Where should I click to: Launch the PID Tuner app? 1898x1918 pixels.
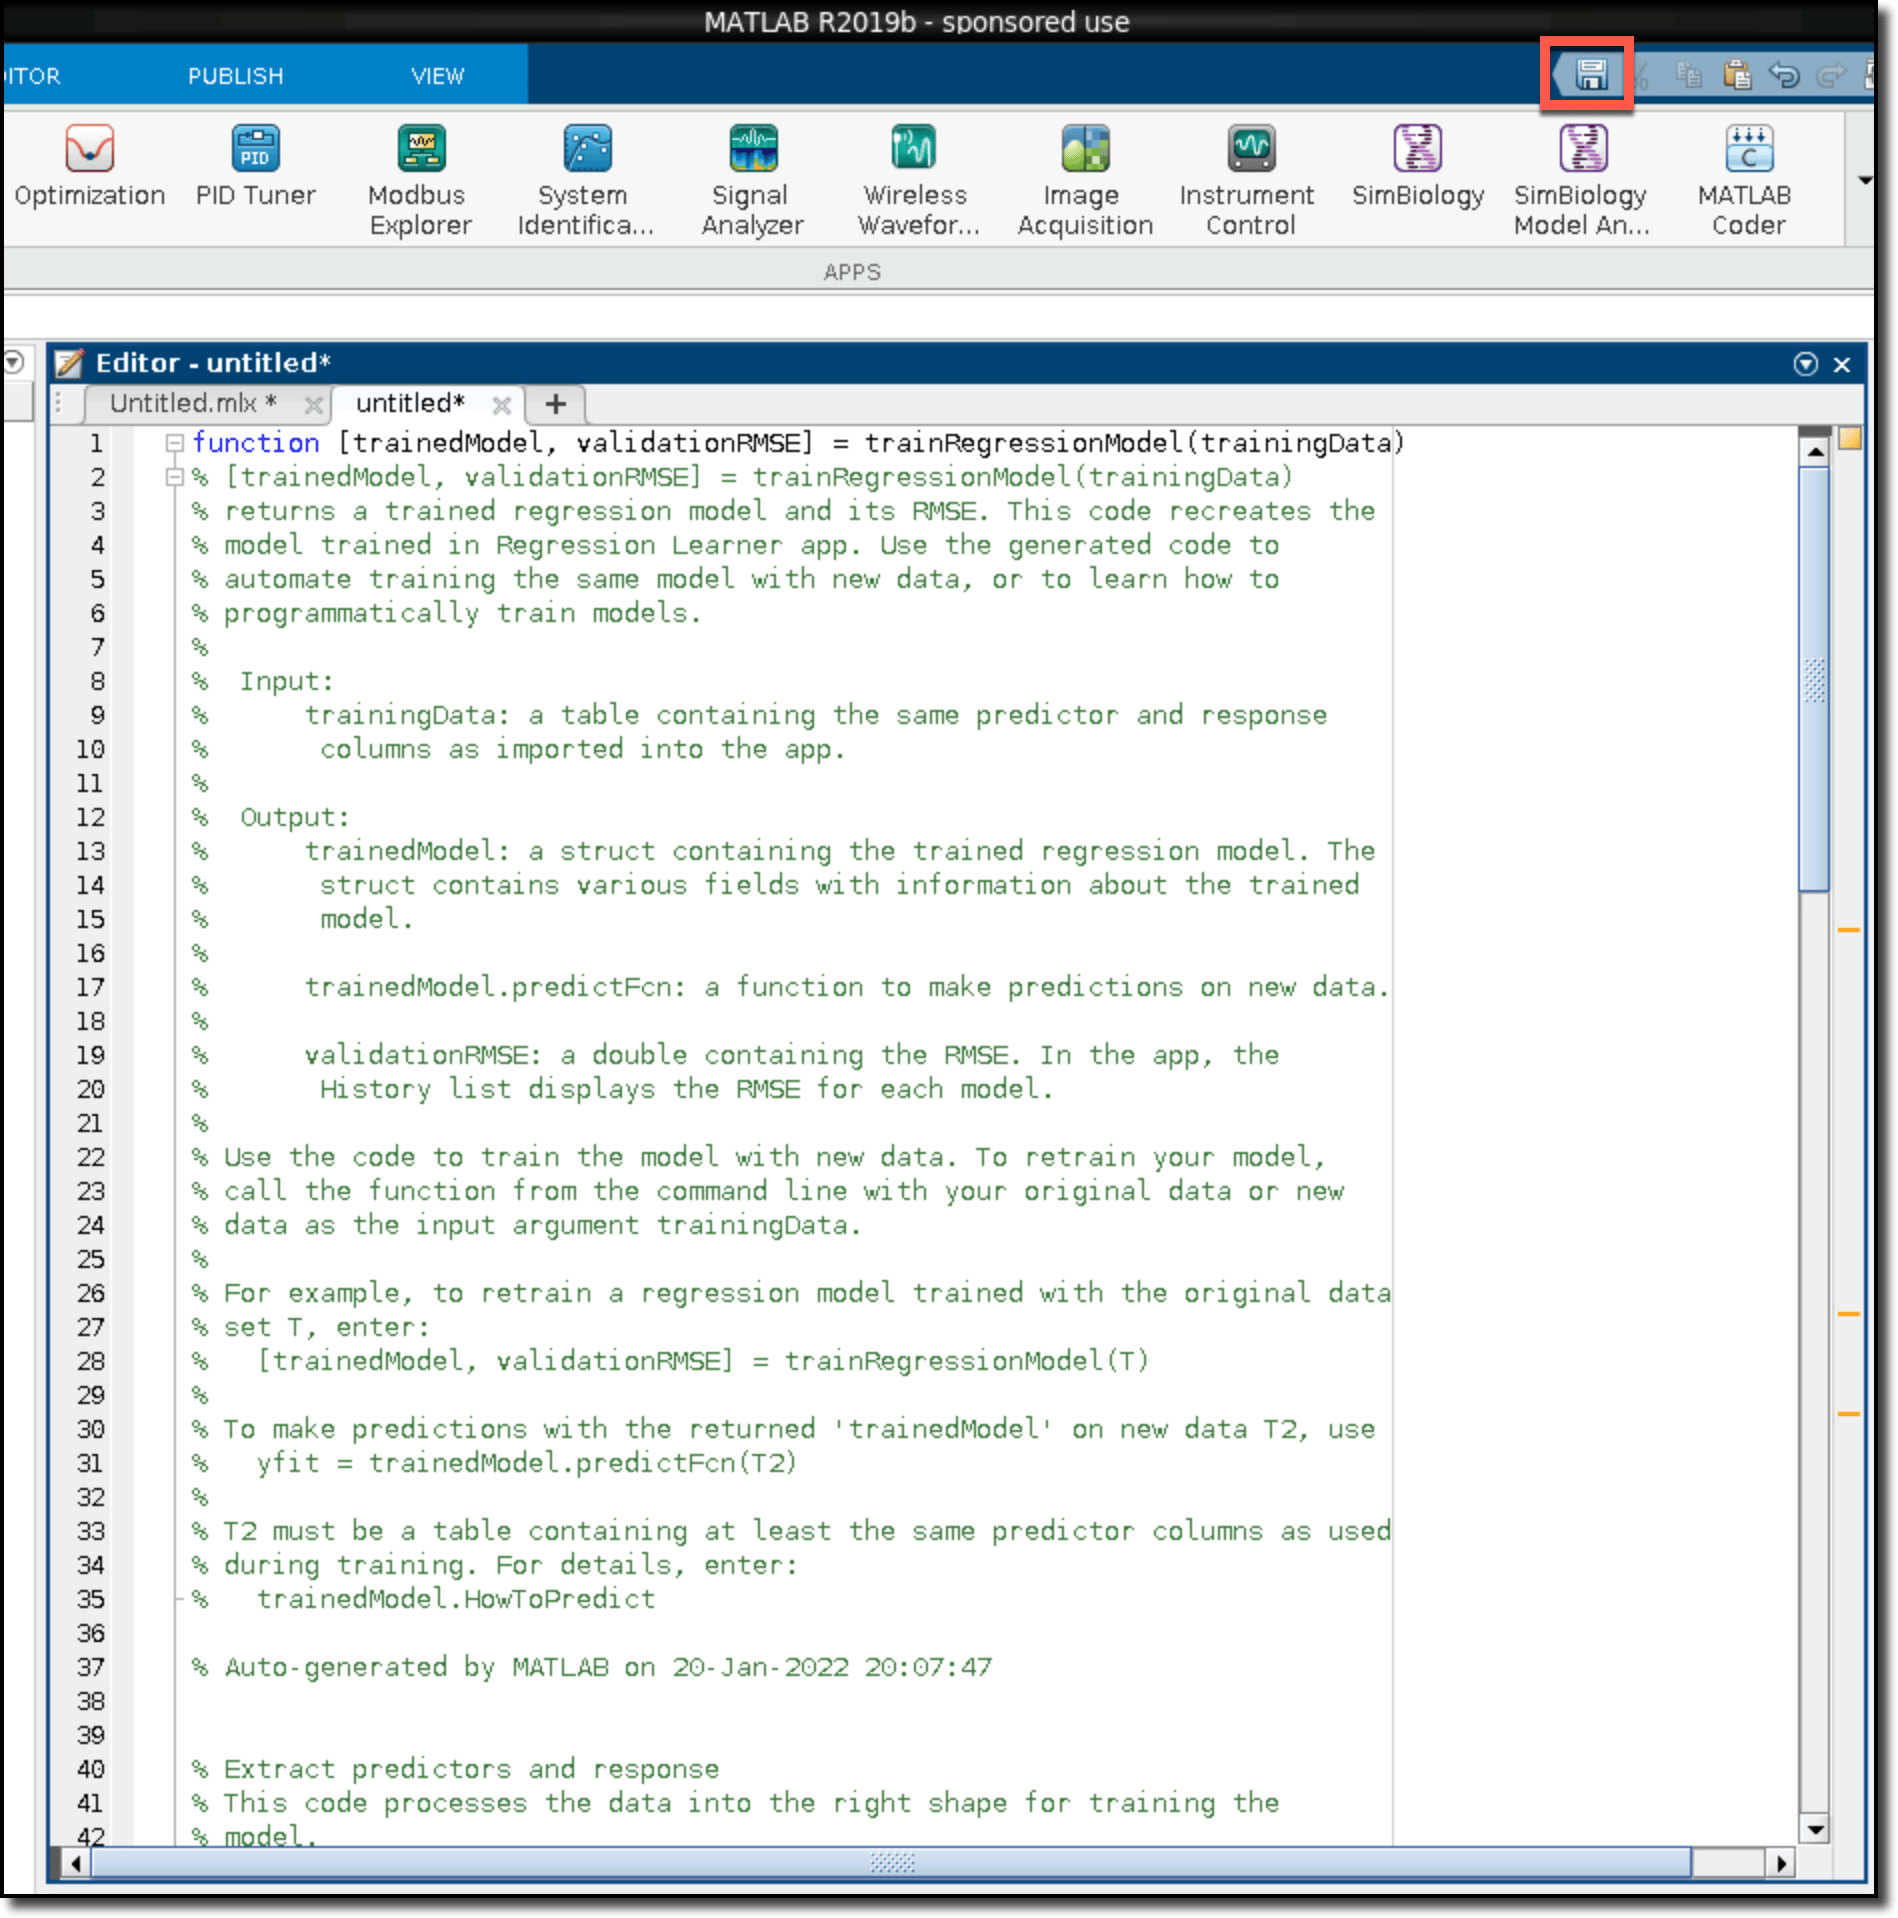[x=256, y=166]
